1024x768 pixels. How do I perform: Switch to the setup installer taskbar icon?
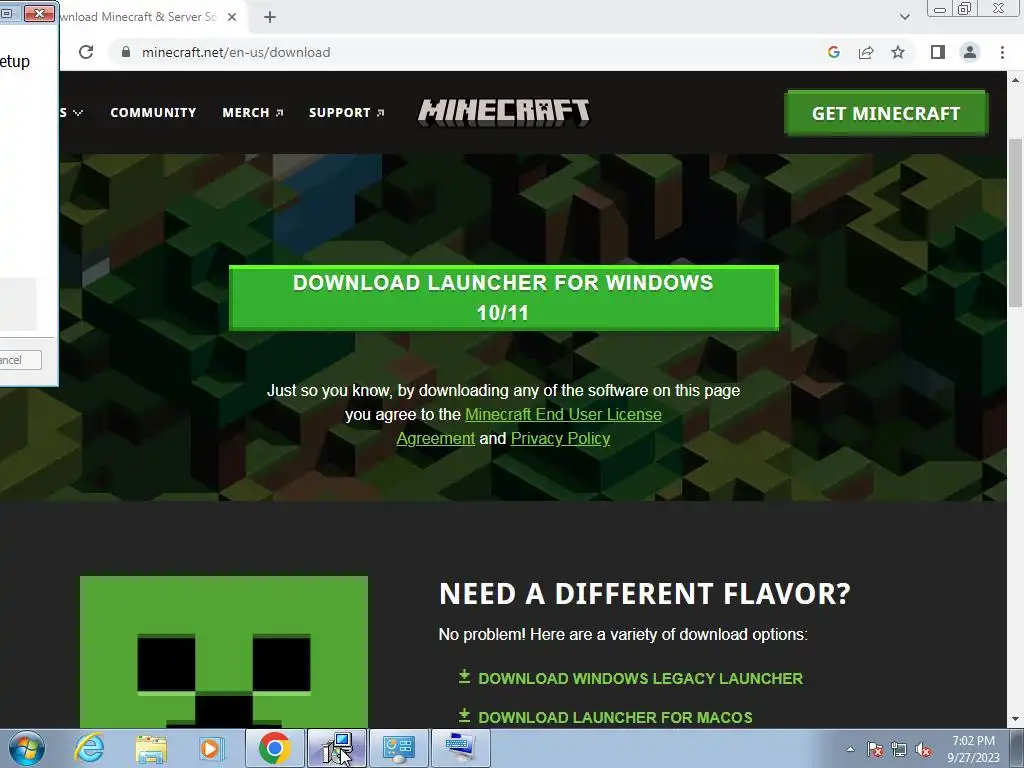click(337, 748)
